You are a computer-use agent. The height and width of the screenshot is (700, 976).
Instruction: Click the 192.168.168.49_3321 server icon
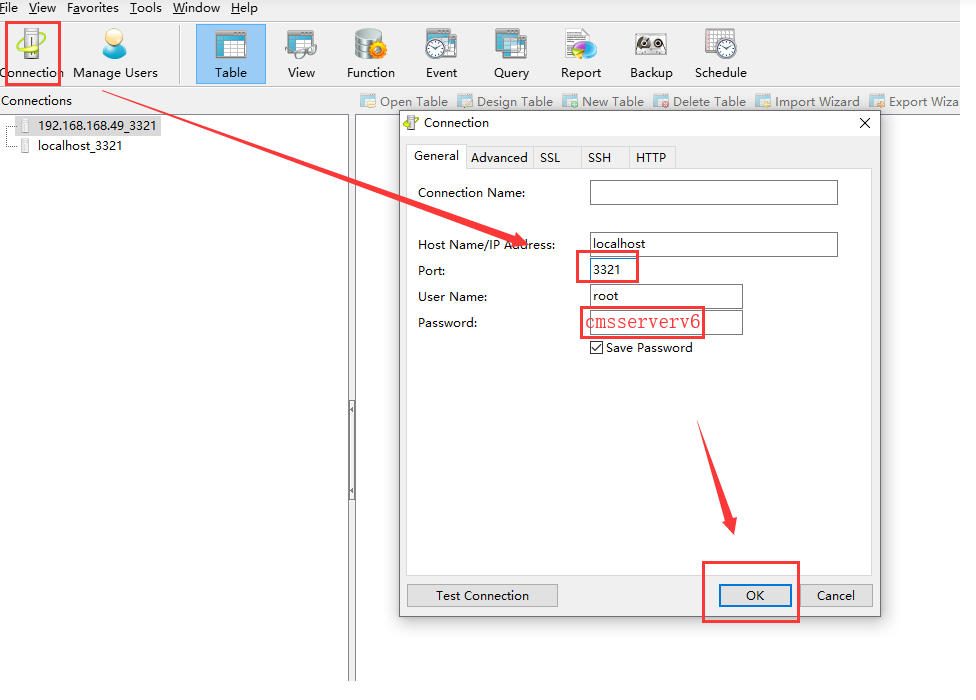pyautogui.click(x=25, y=126)
